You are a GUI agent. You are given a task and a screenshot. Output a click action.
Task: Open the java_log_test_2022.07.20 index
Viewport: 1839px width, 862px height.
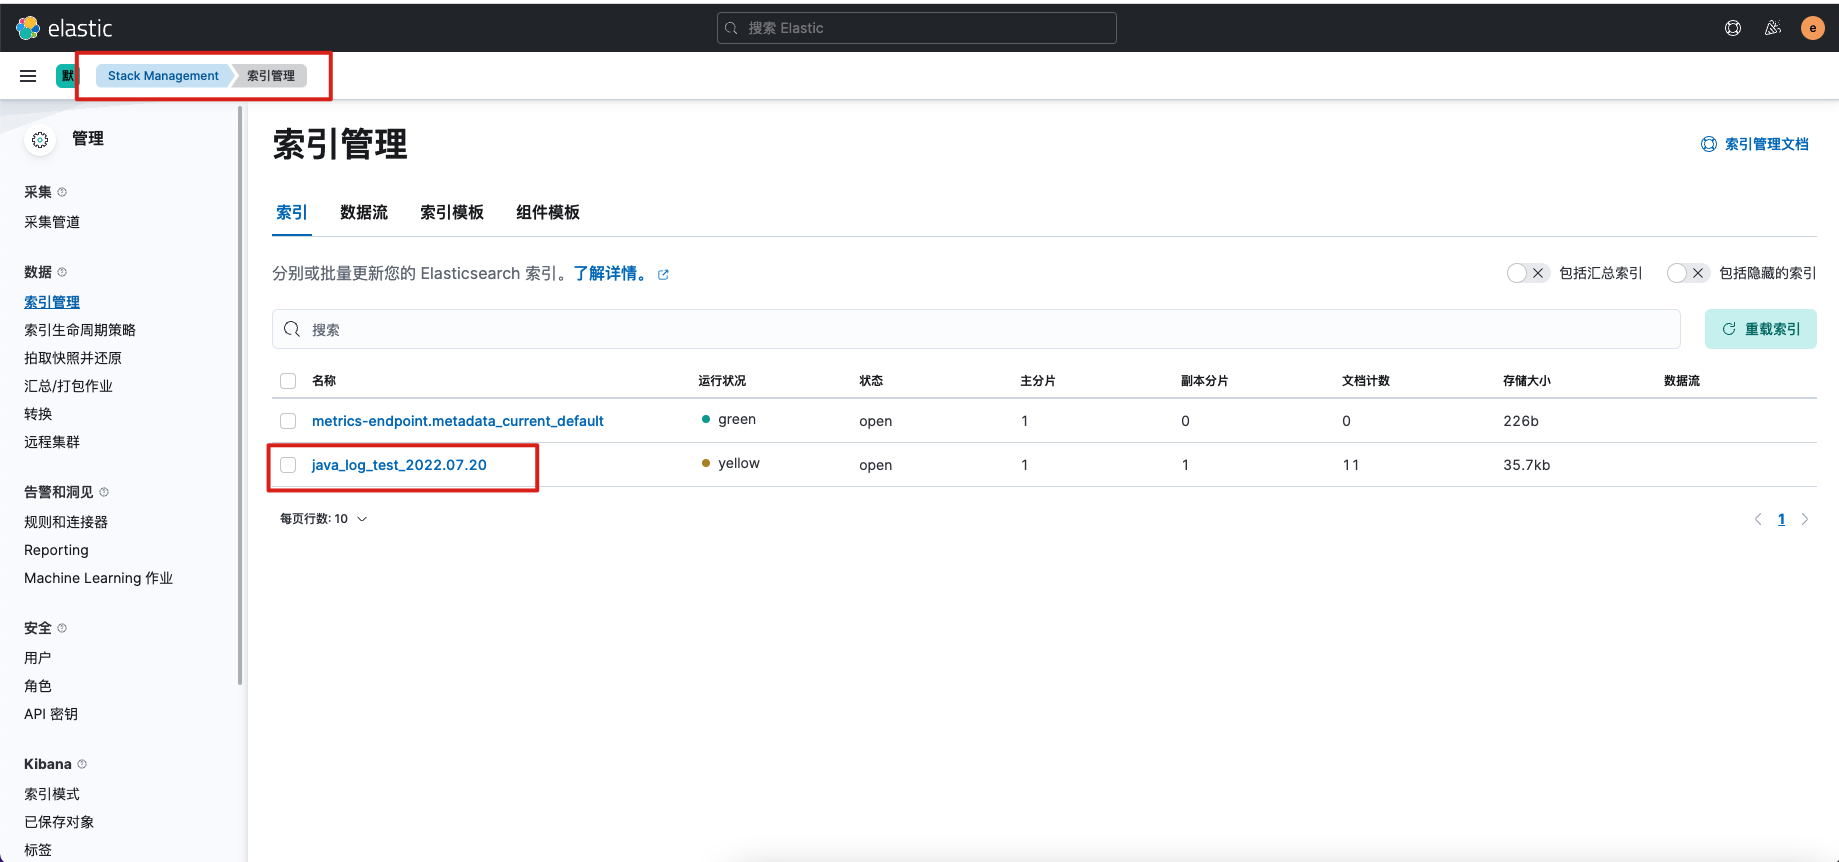[x=399, y=465]
